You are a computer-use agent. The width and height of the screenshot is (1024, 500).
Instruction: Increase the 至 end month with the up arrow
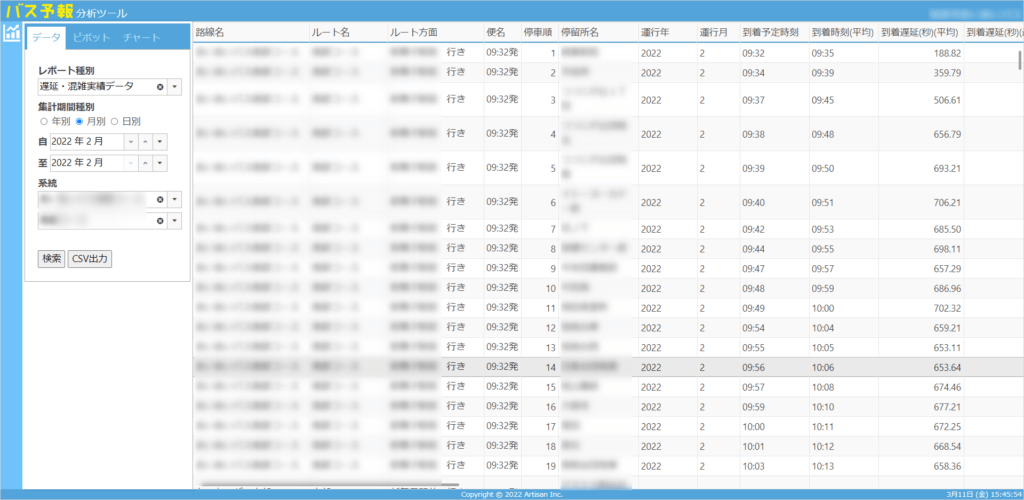[146, 163]
